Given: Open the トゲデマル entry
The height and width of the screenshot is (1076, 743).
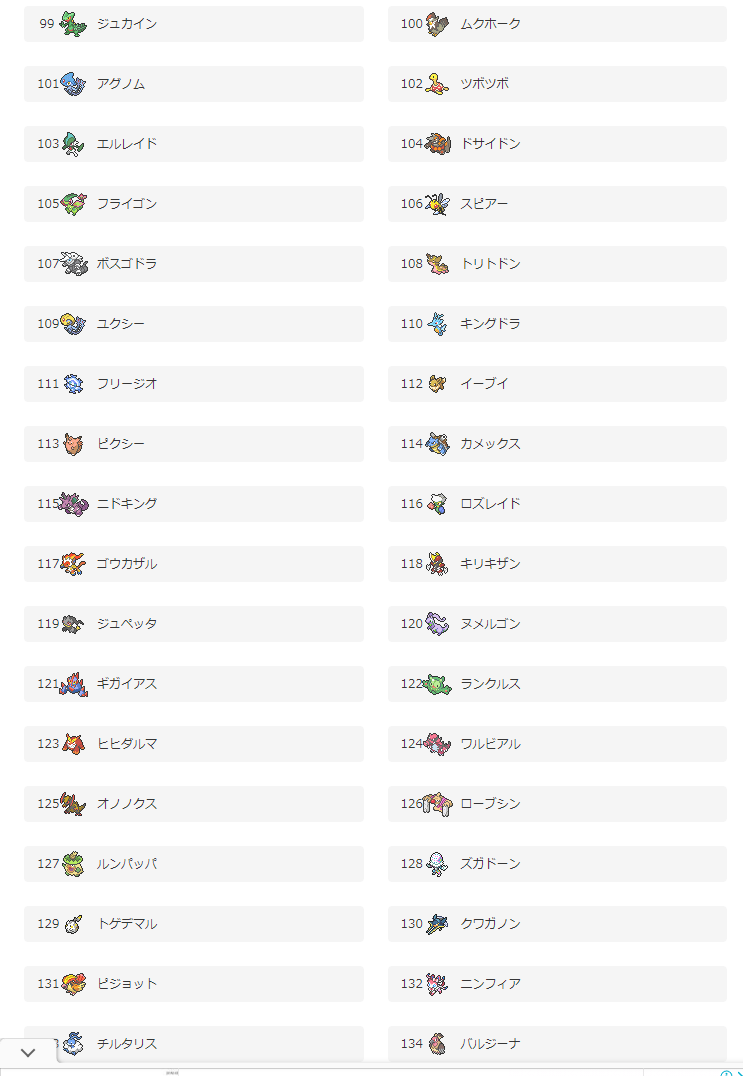Looking at the screenshot, I should 194,924.
